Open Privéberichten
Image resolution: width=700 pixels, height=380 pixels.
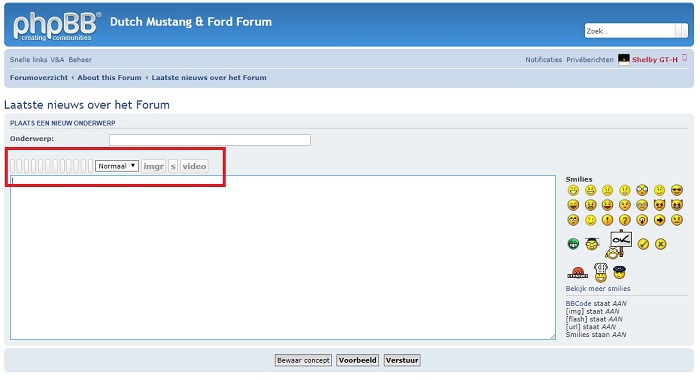pos(590,59)
